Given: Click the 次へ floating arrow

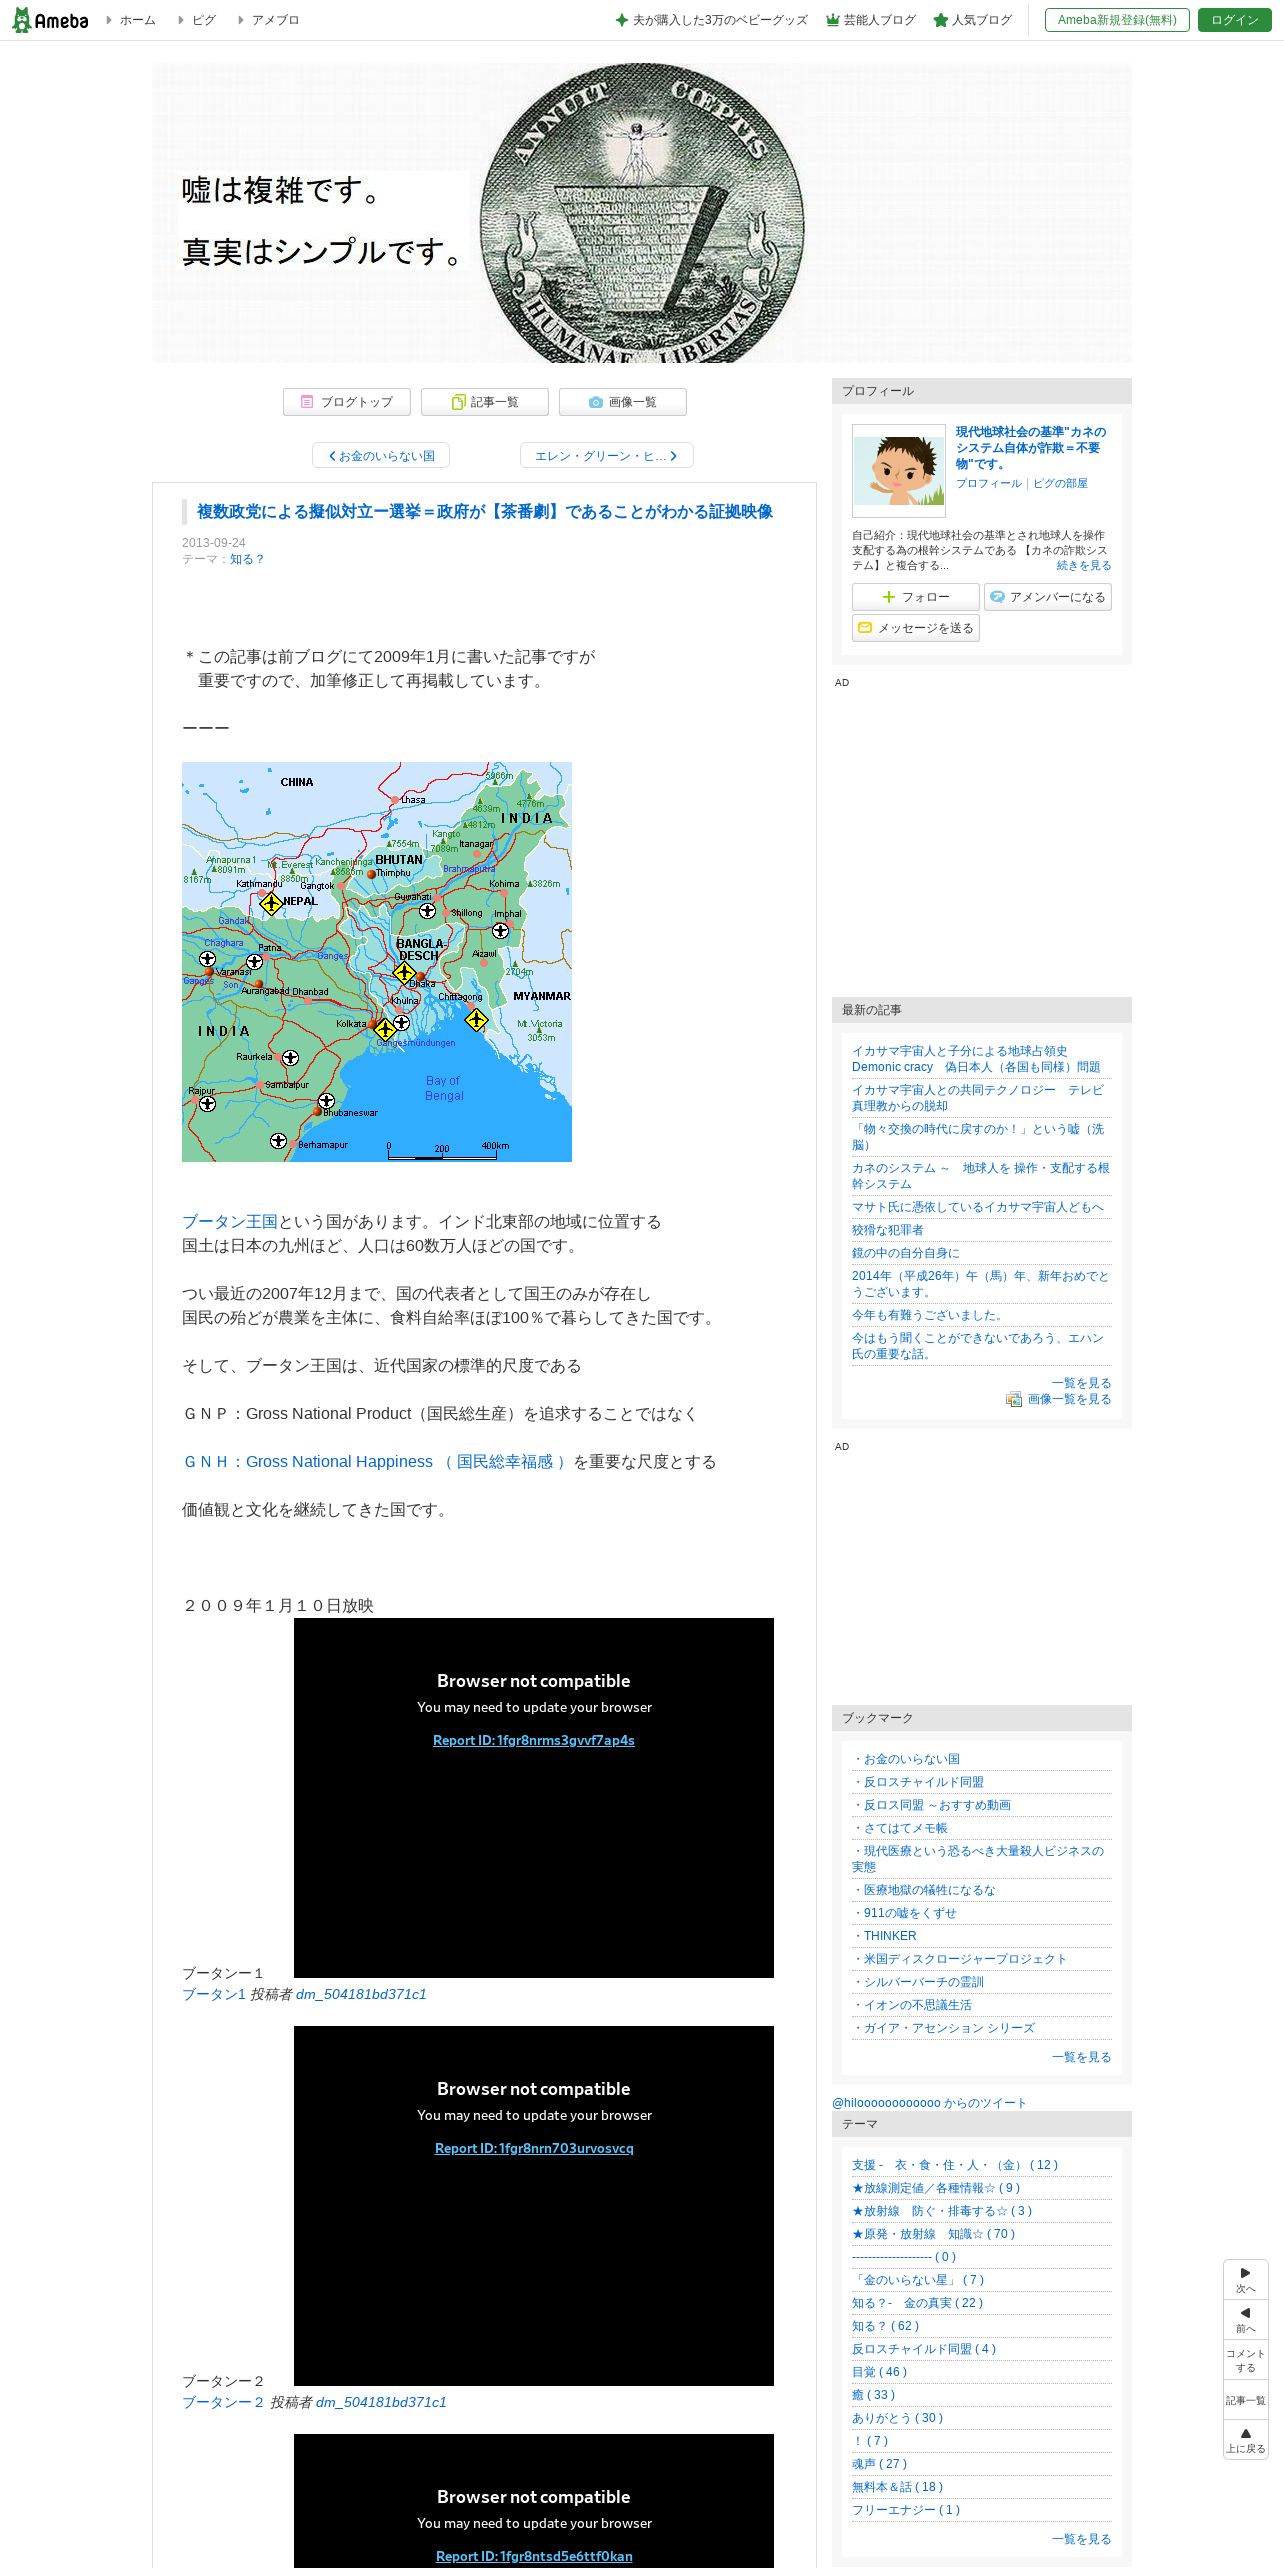Looking at the screenshot, I should click(1246, 2280).
